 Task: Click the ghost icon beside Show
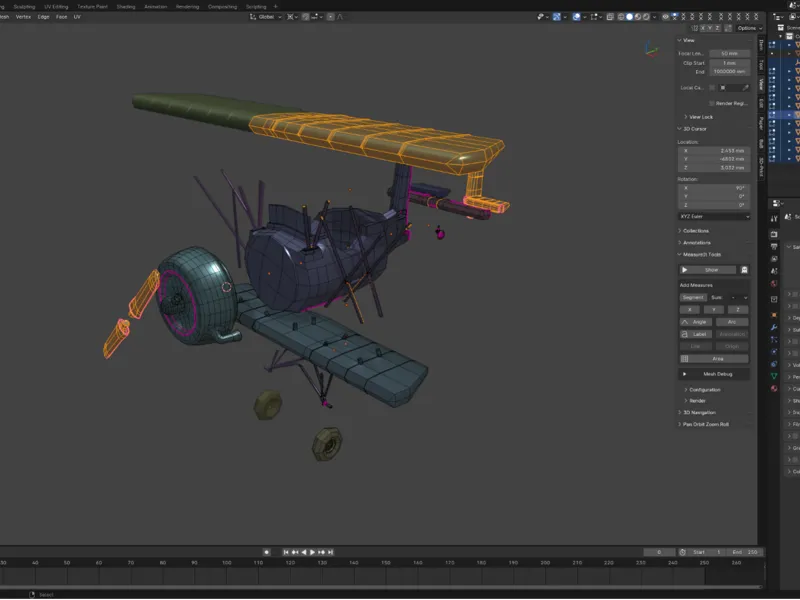(x=744, y=270)
